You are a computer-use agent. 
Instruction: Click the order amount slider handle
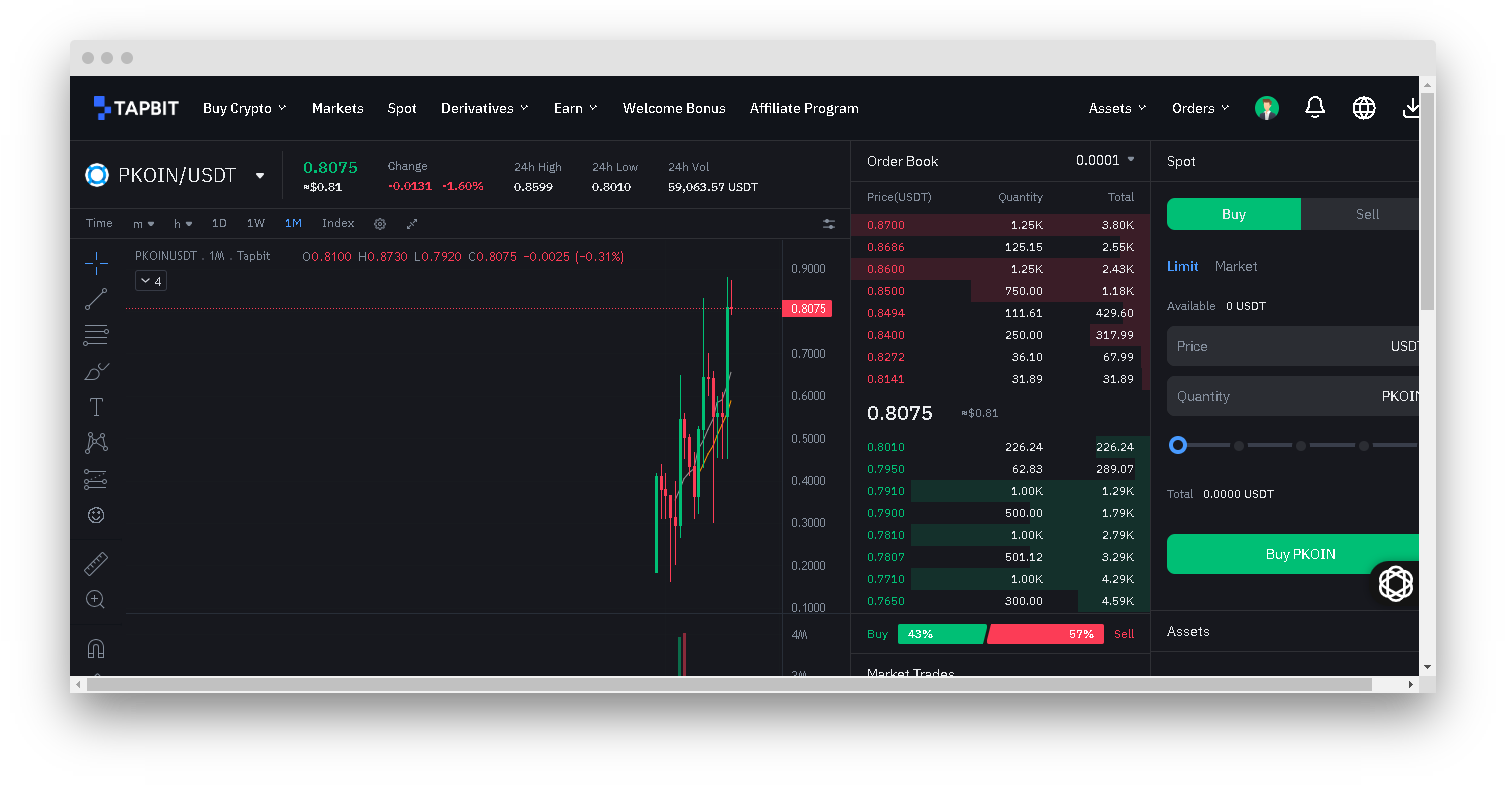coord(1178,445)
